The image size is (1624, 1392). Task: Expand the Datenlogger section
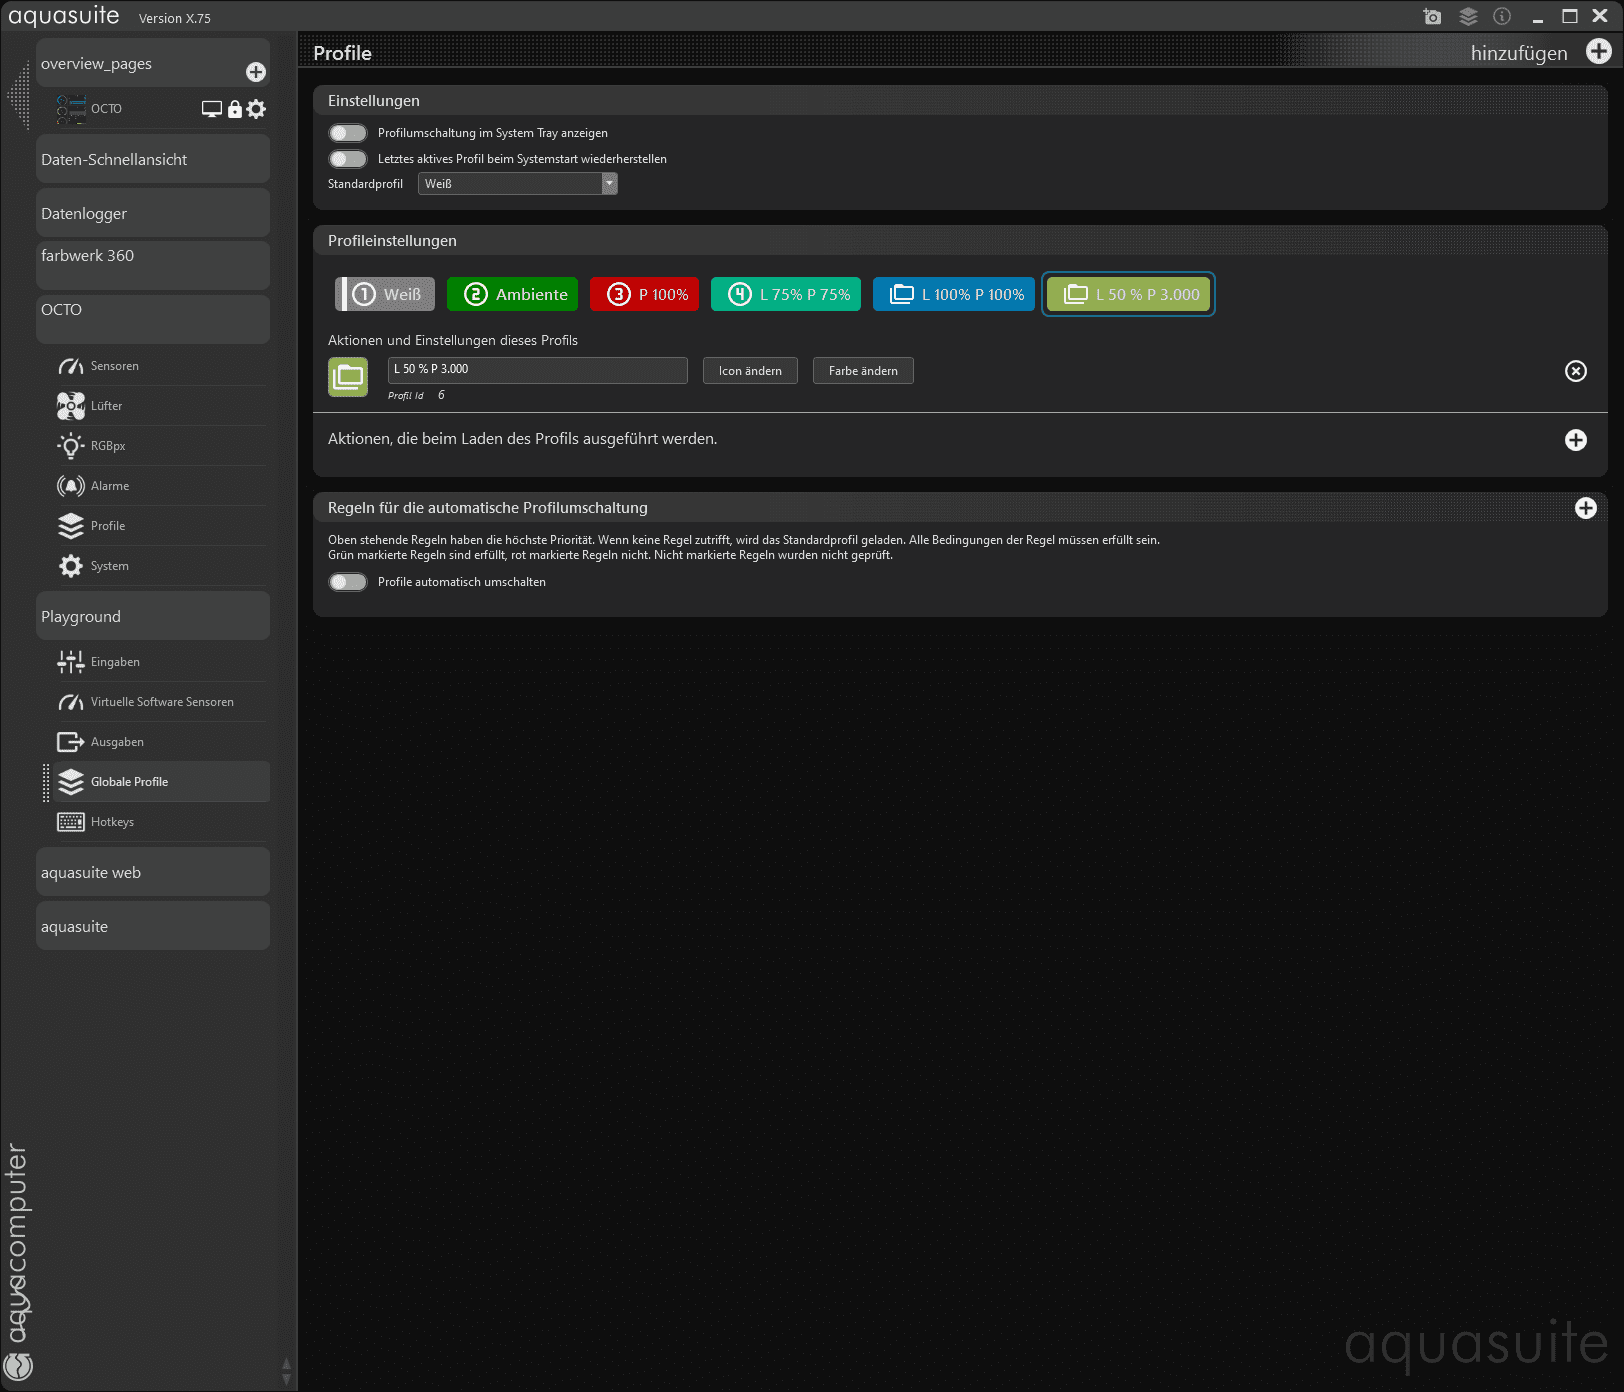click(153, 213)
